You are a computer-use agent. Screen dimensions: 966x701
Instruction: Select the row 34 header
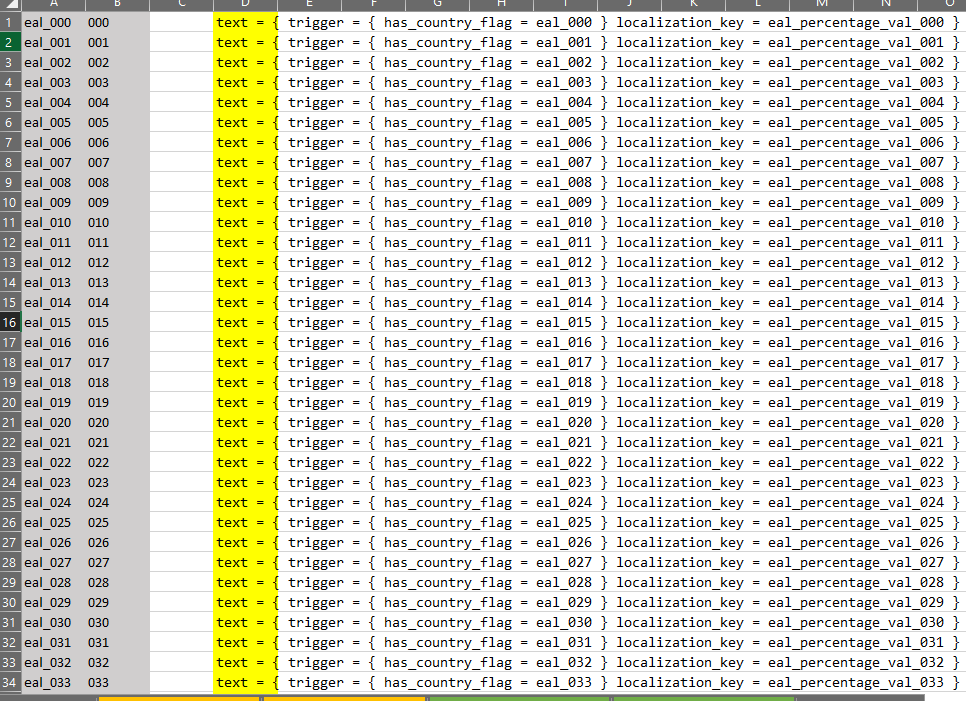point(10,683)
